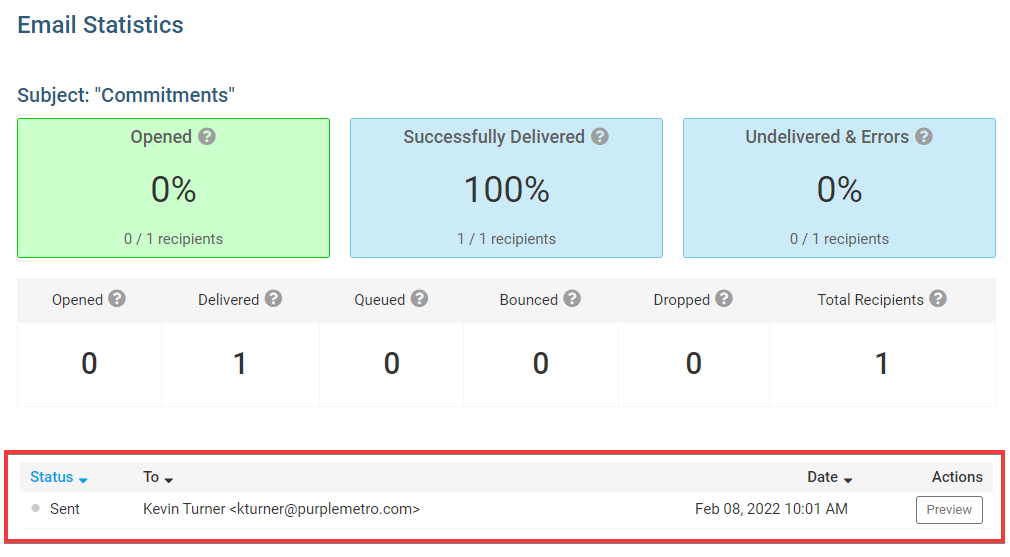Click help icon beside Undelivered & Errors

coord(924,137)
